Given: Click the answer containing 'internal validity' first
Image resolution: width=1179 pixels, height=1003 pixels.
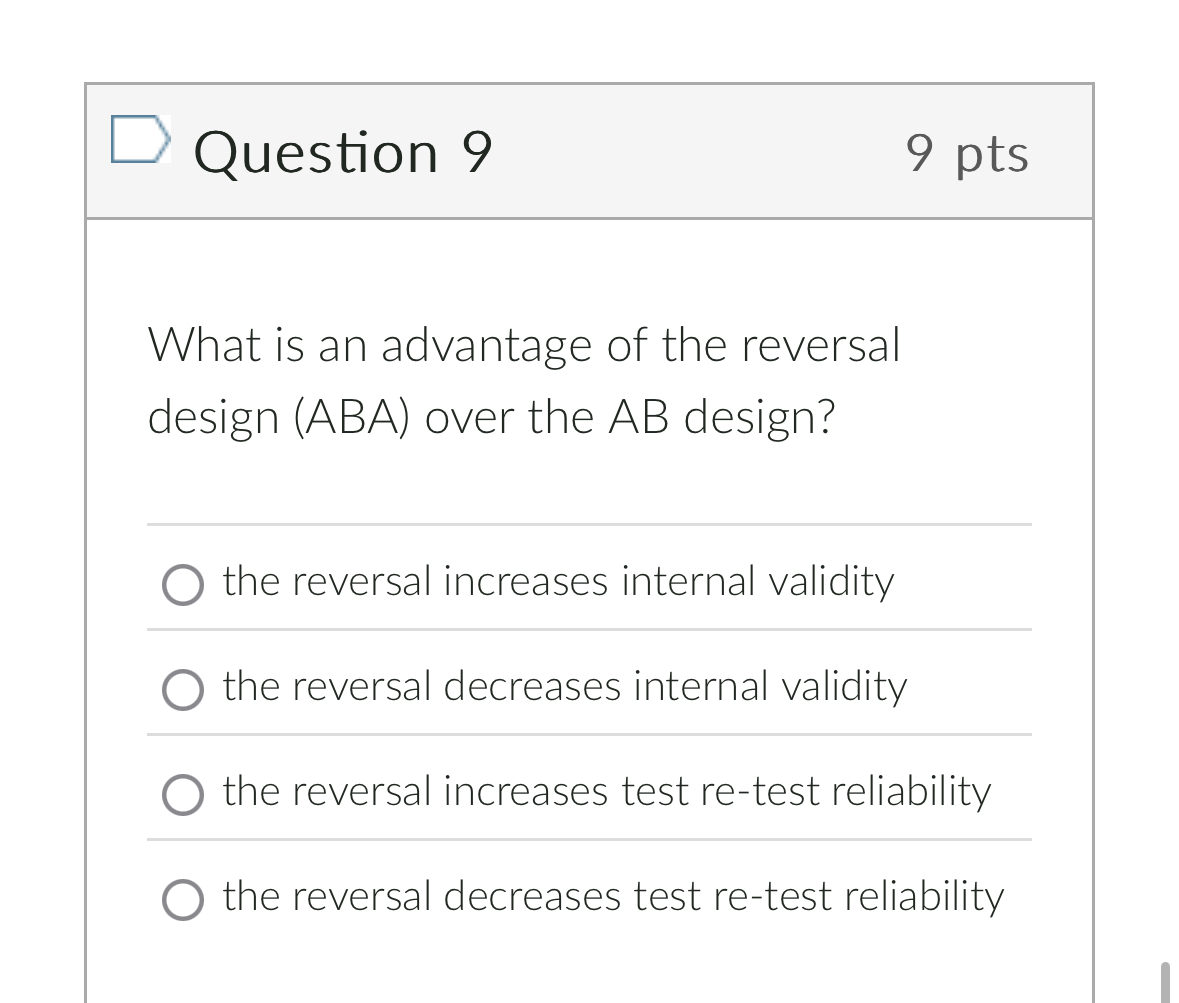Looking at the screenshot, I should click(558, 583).
